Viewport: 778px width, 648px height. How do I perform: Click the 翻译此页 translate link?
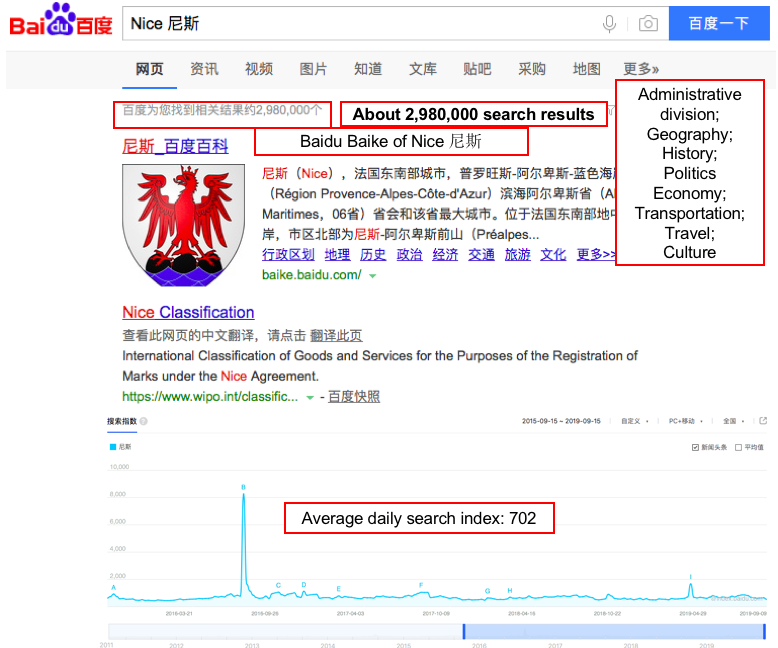coord(336,336)
